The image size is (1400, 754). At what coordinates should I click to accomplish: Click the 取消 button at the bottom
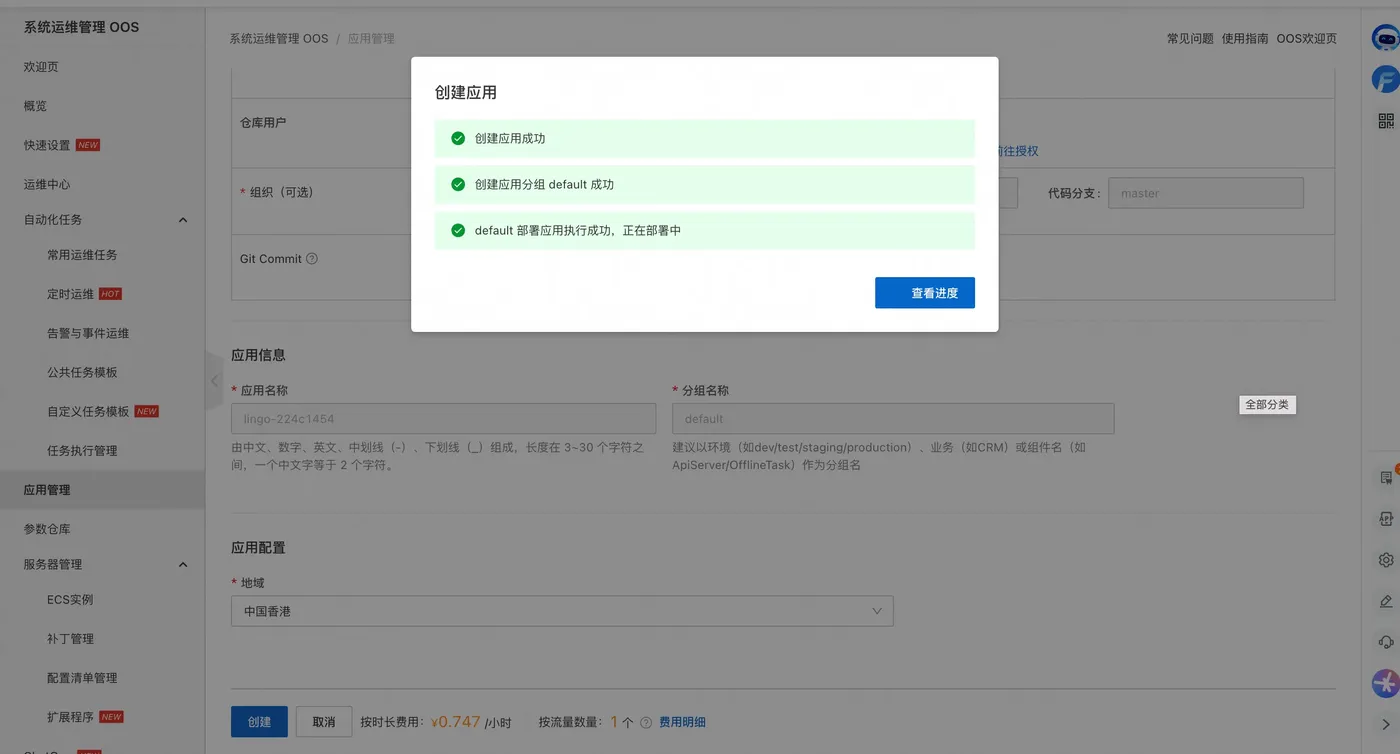324,722
